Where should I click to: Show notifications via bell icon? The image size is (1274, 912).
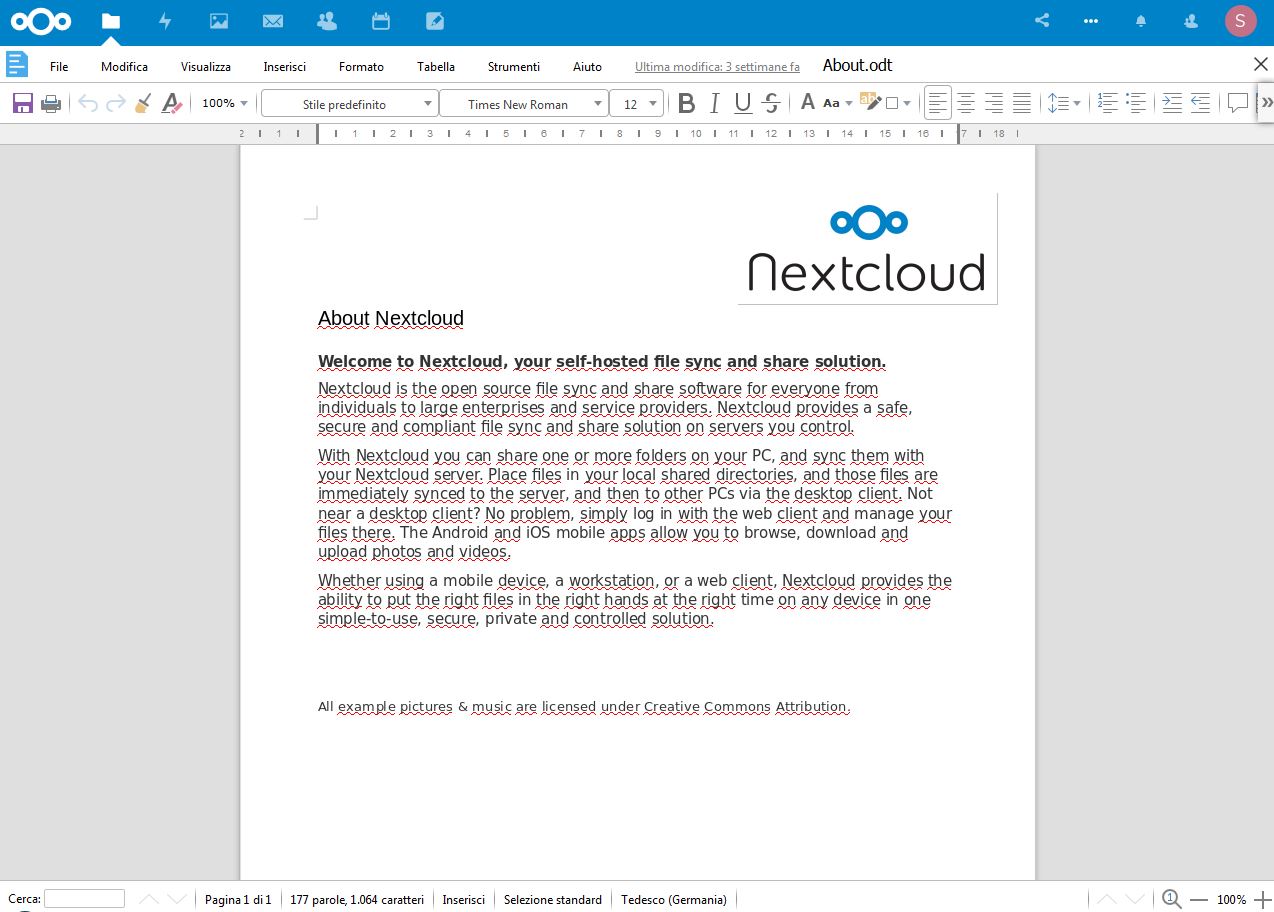click(x=1141, y=20)
